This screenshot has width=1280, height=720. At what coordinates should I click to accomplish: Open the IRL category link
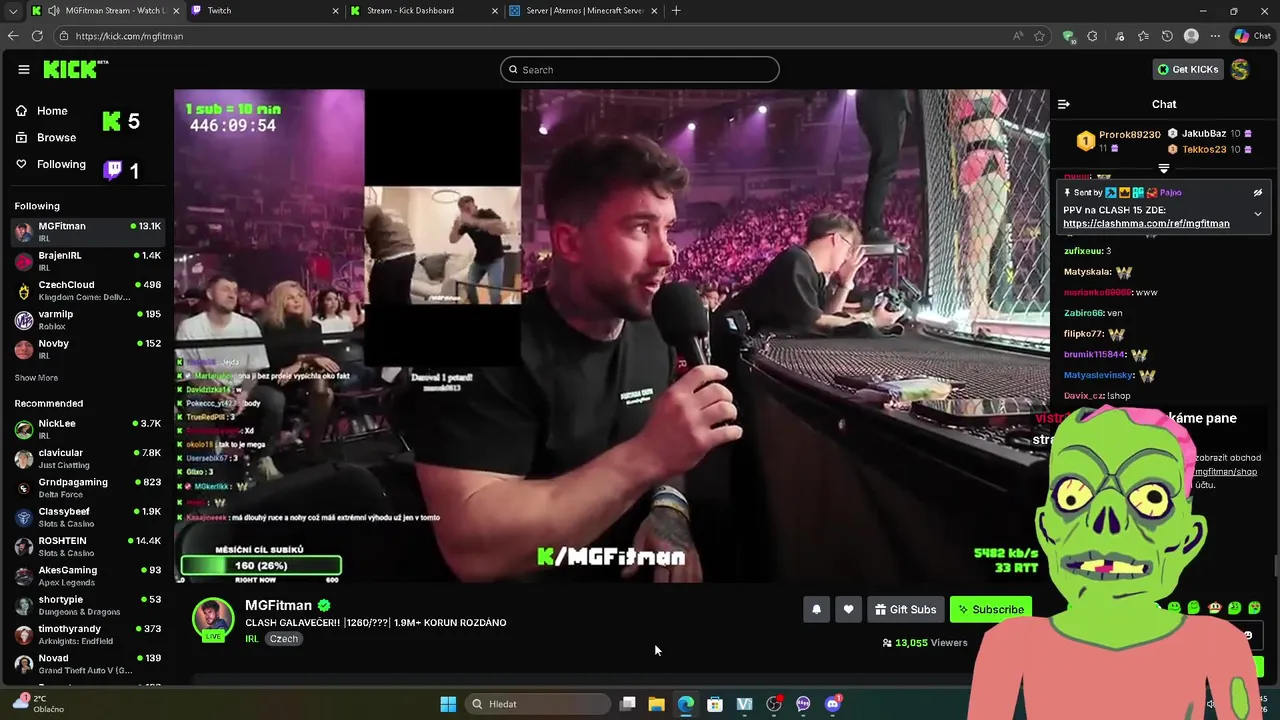coord(252,639)
